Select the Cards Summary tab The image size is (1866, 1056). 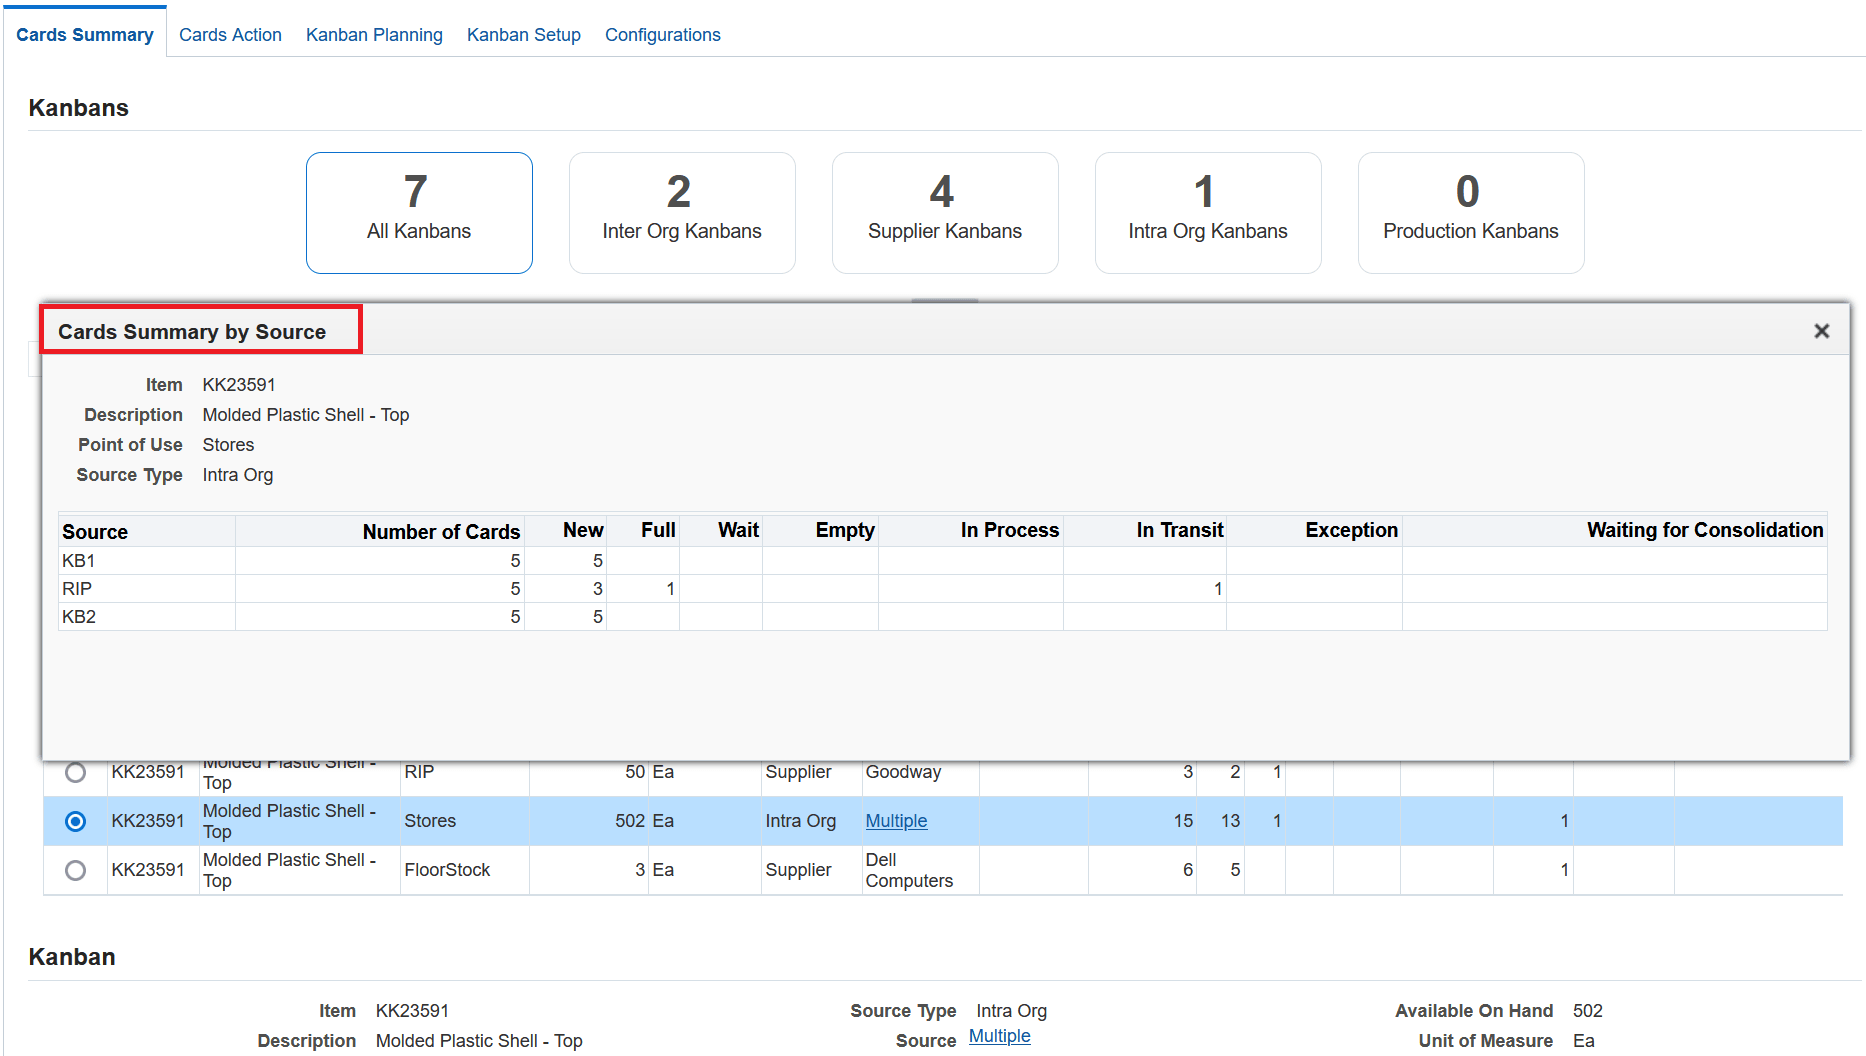(x=85, y=35)
